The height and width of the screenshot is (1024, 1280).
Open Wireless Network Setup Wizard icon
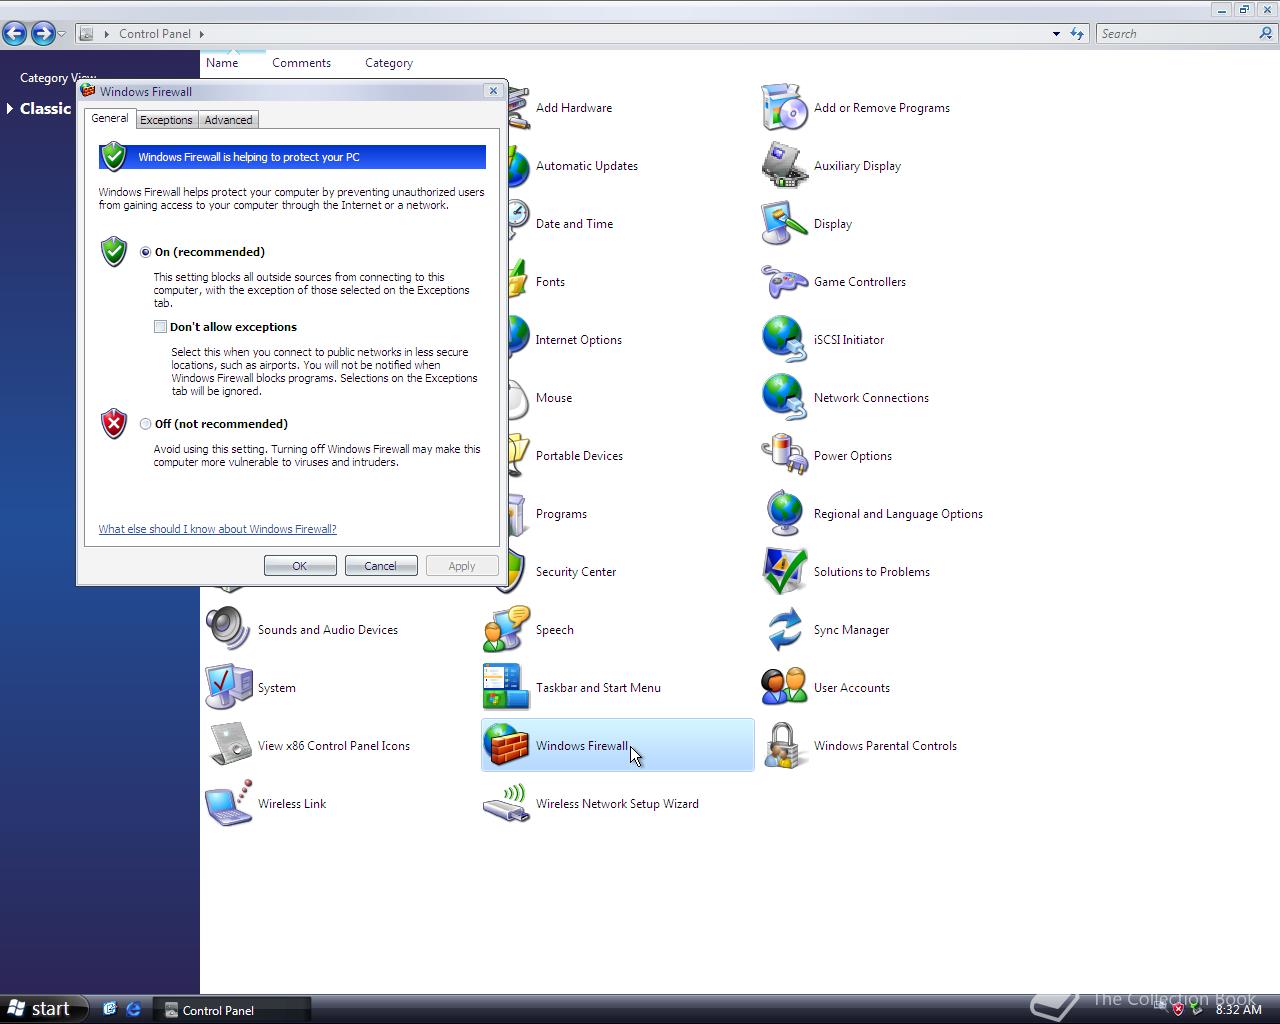pos(506,803)
